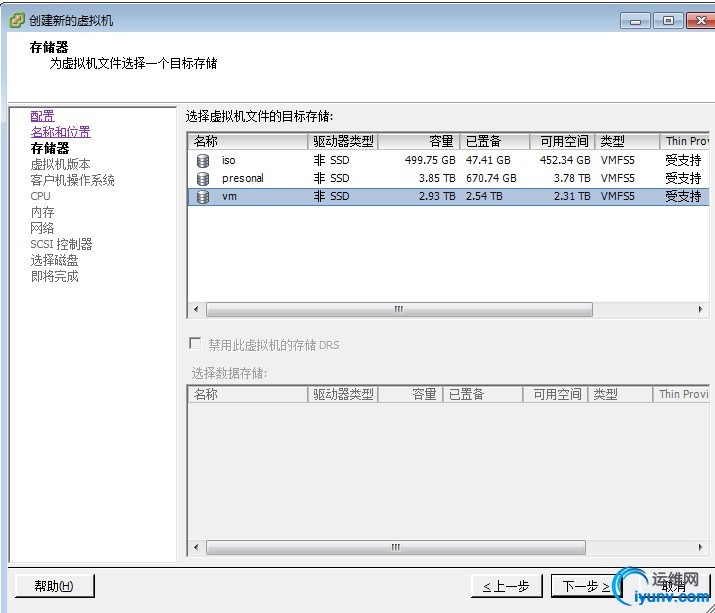The width and height of the screenshot is (715, 613).
Task: Click the 452.34 GB free space cell
Action: [565, 161]
